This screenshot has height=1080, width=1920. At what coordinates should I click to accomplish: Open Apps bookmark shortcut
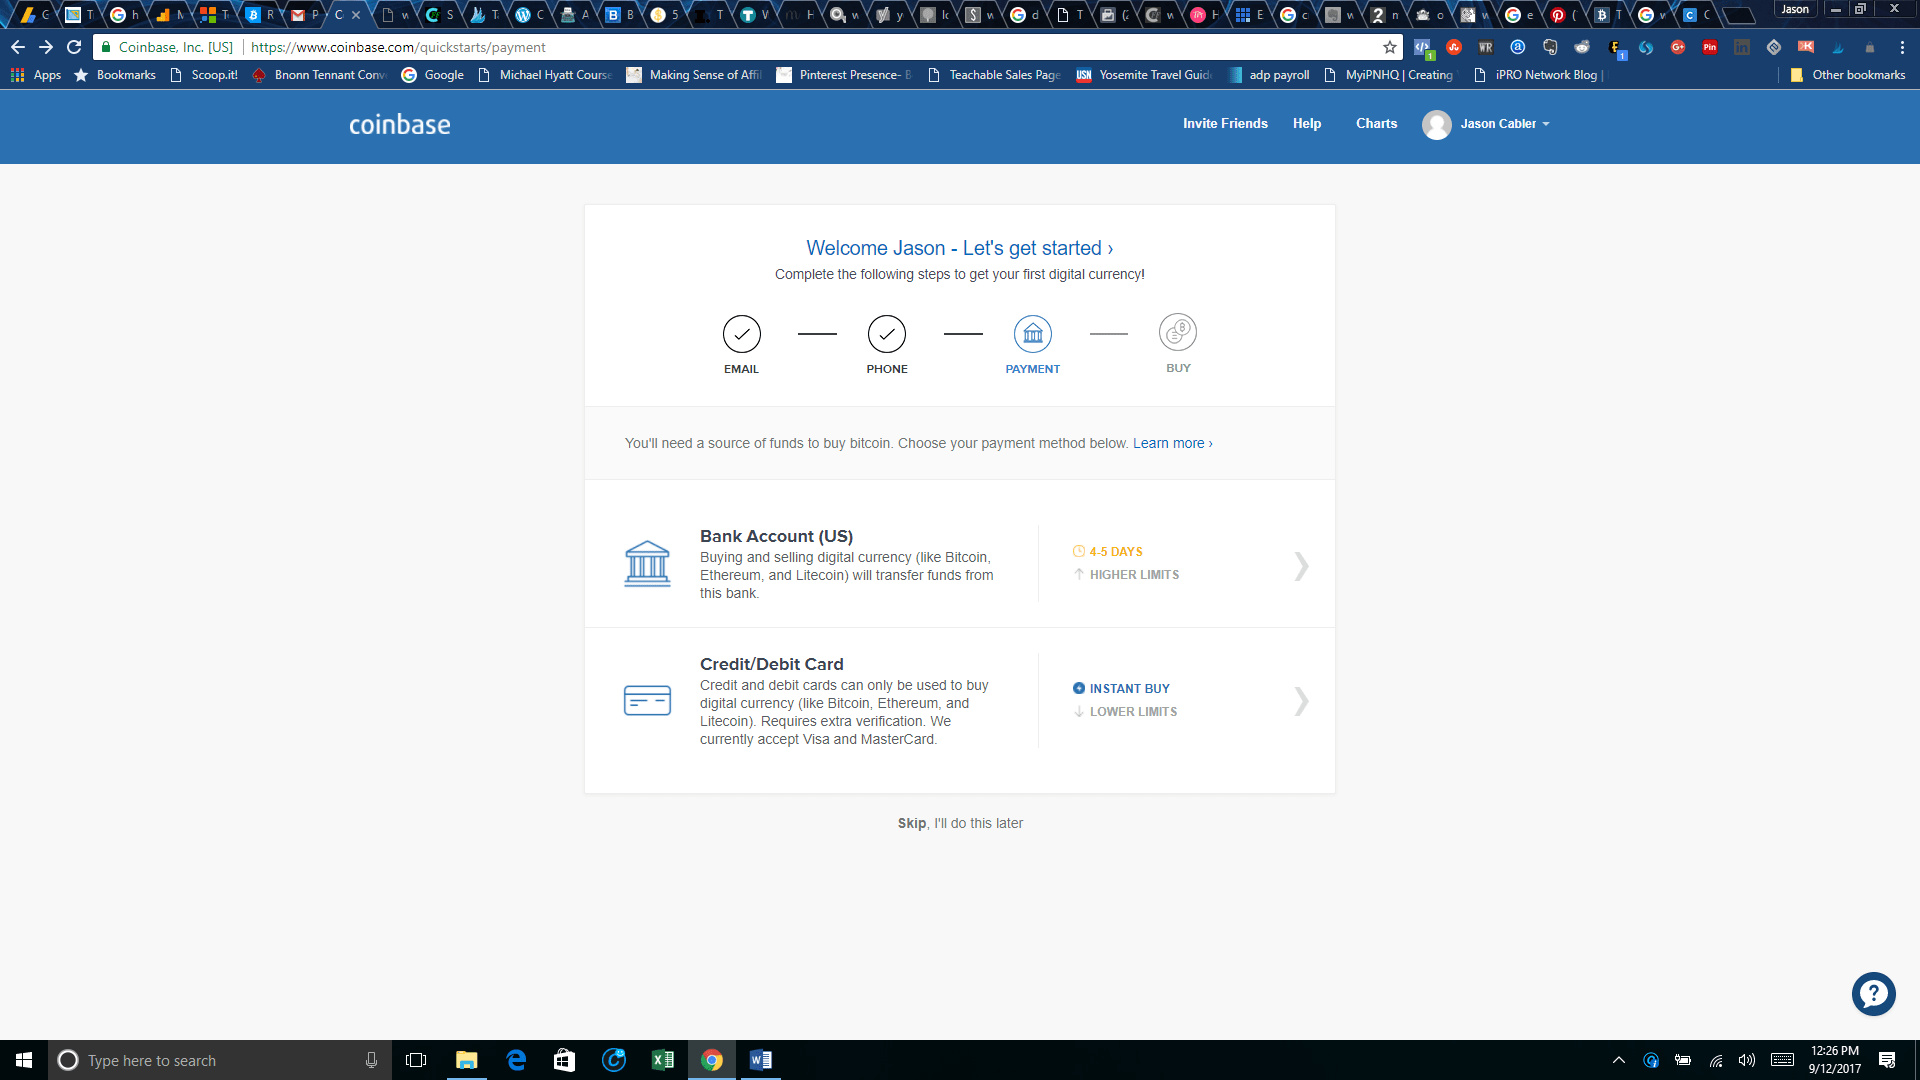coord(36,75)
